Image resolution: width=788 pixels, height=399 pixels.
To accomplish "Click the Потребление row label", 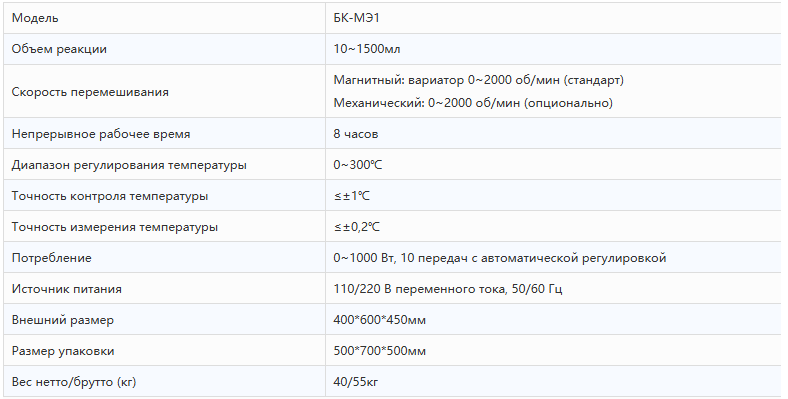I will point(51,258).
